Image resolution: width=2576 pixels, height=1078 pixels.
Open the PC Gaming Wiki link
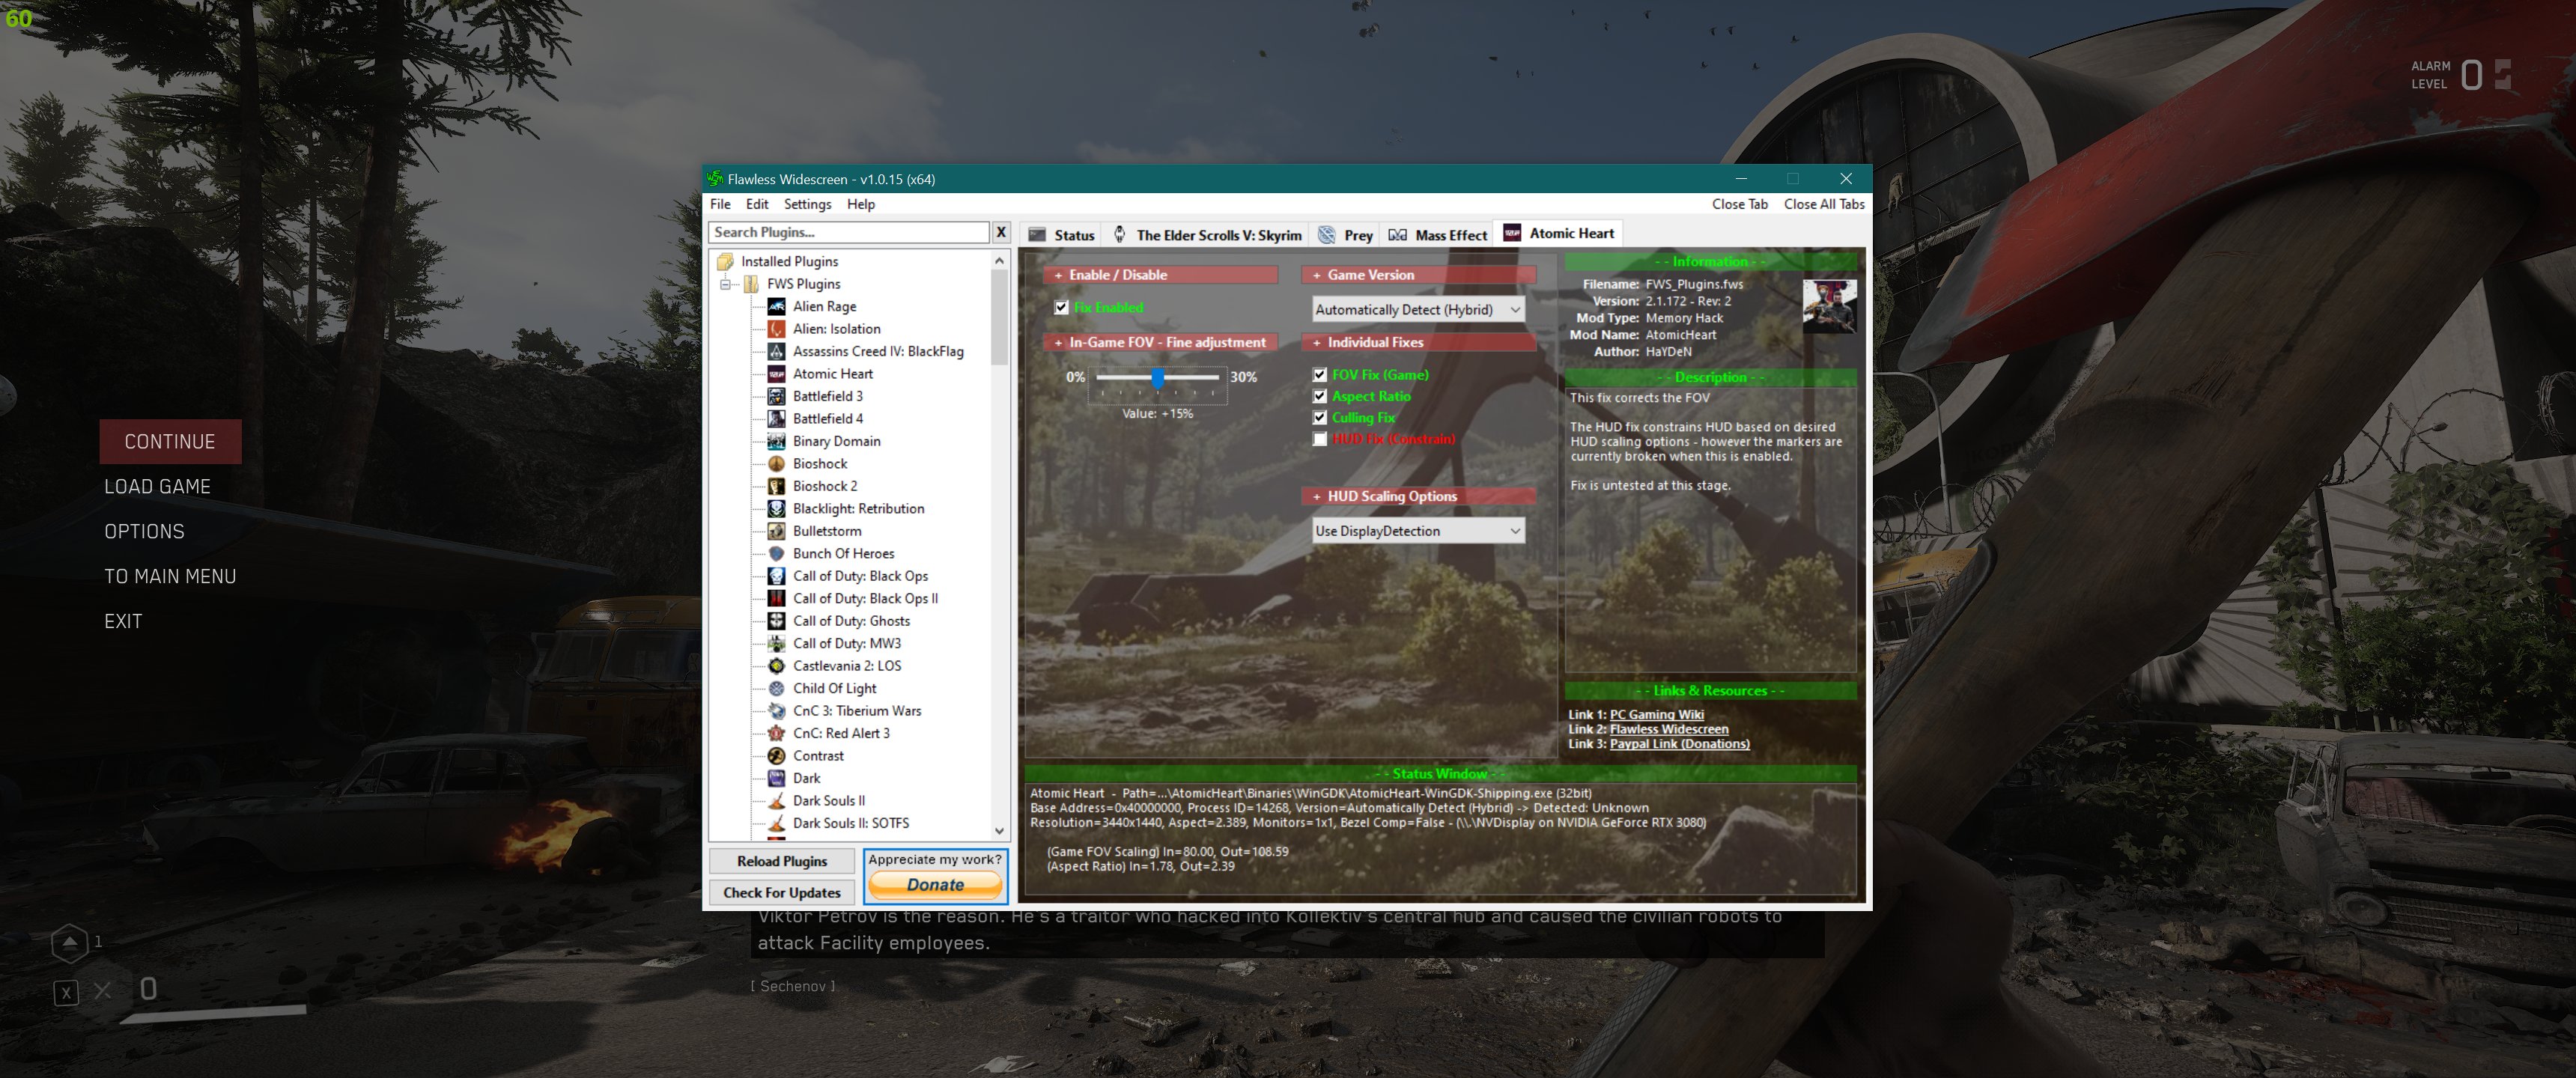[1656, 714]
